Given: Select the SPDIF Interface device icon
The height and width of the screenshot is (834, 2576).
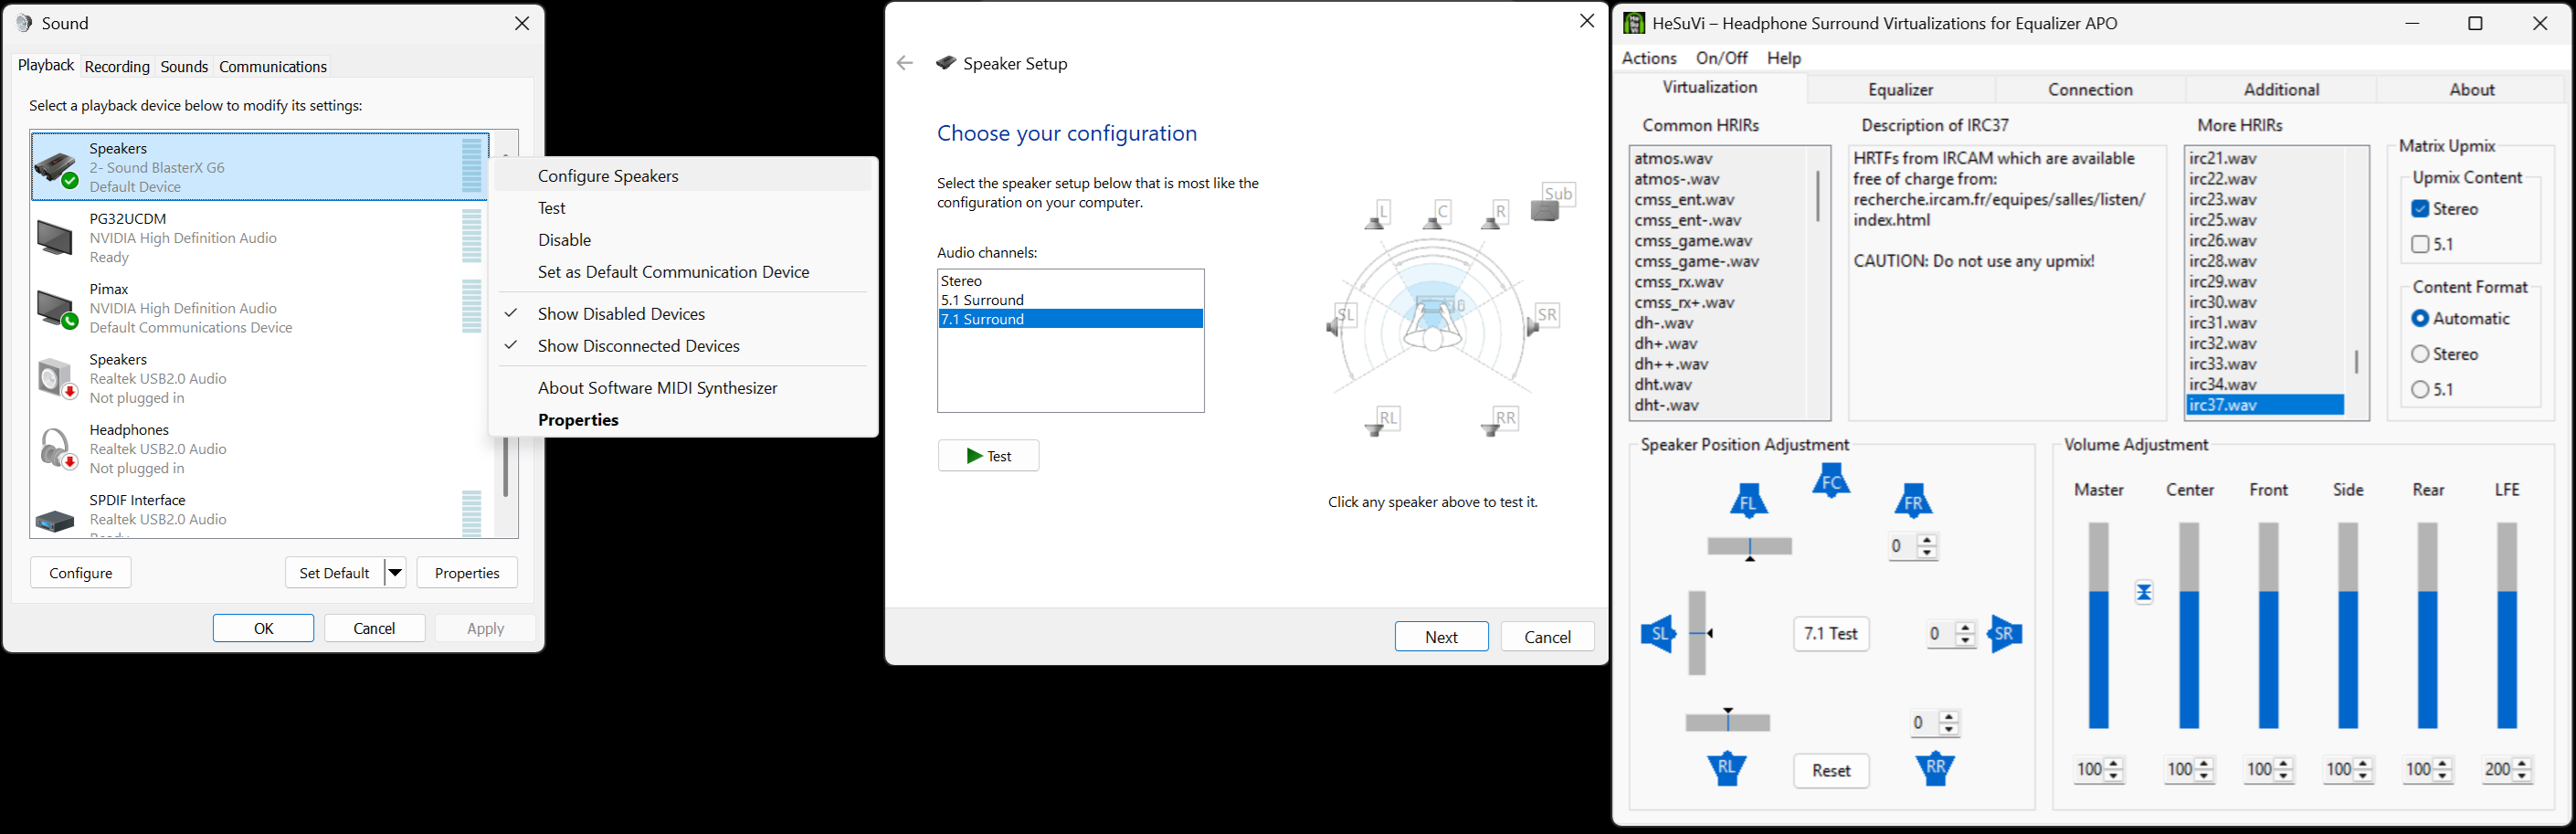Looking at the screenshot, I should 55,520.
